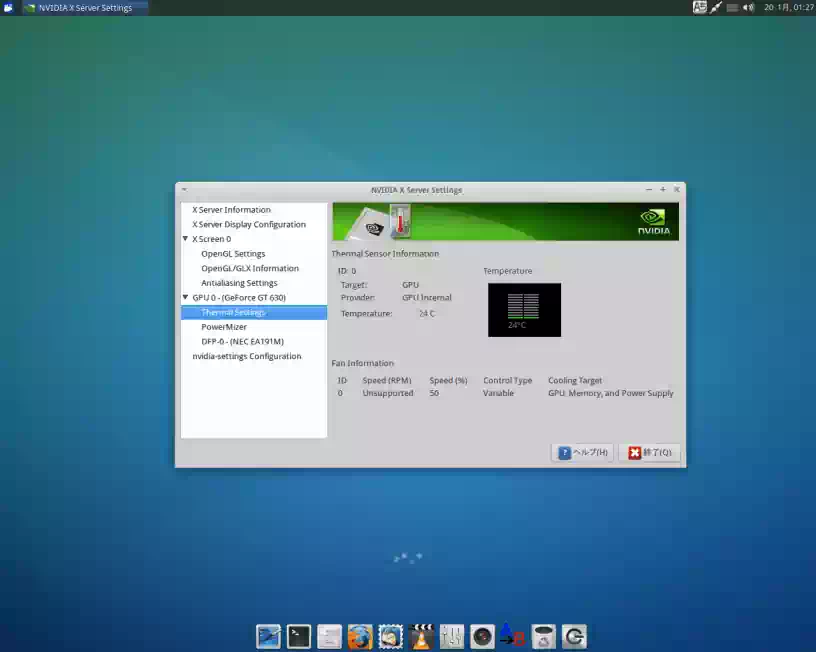Select GPU 0 - (GeForce GT 630)
Screen dimensions: 816x652
239,297
